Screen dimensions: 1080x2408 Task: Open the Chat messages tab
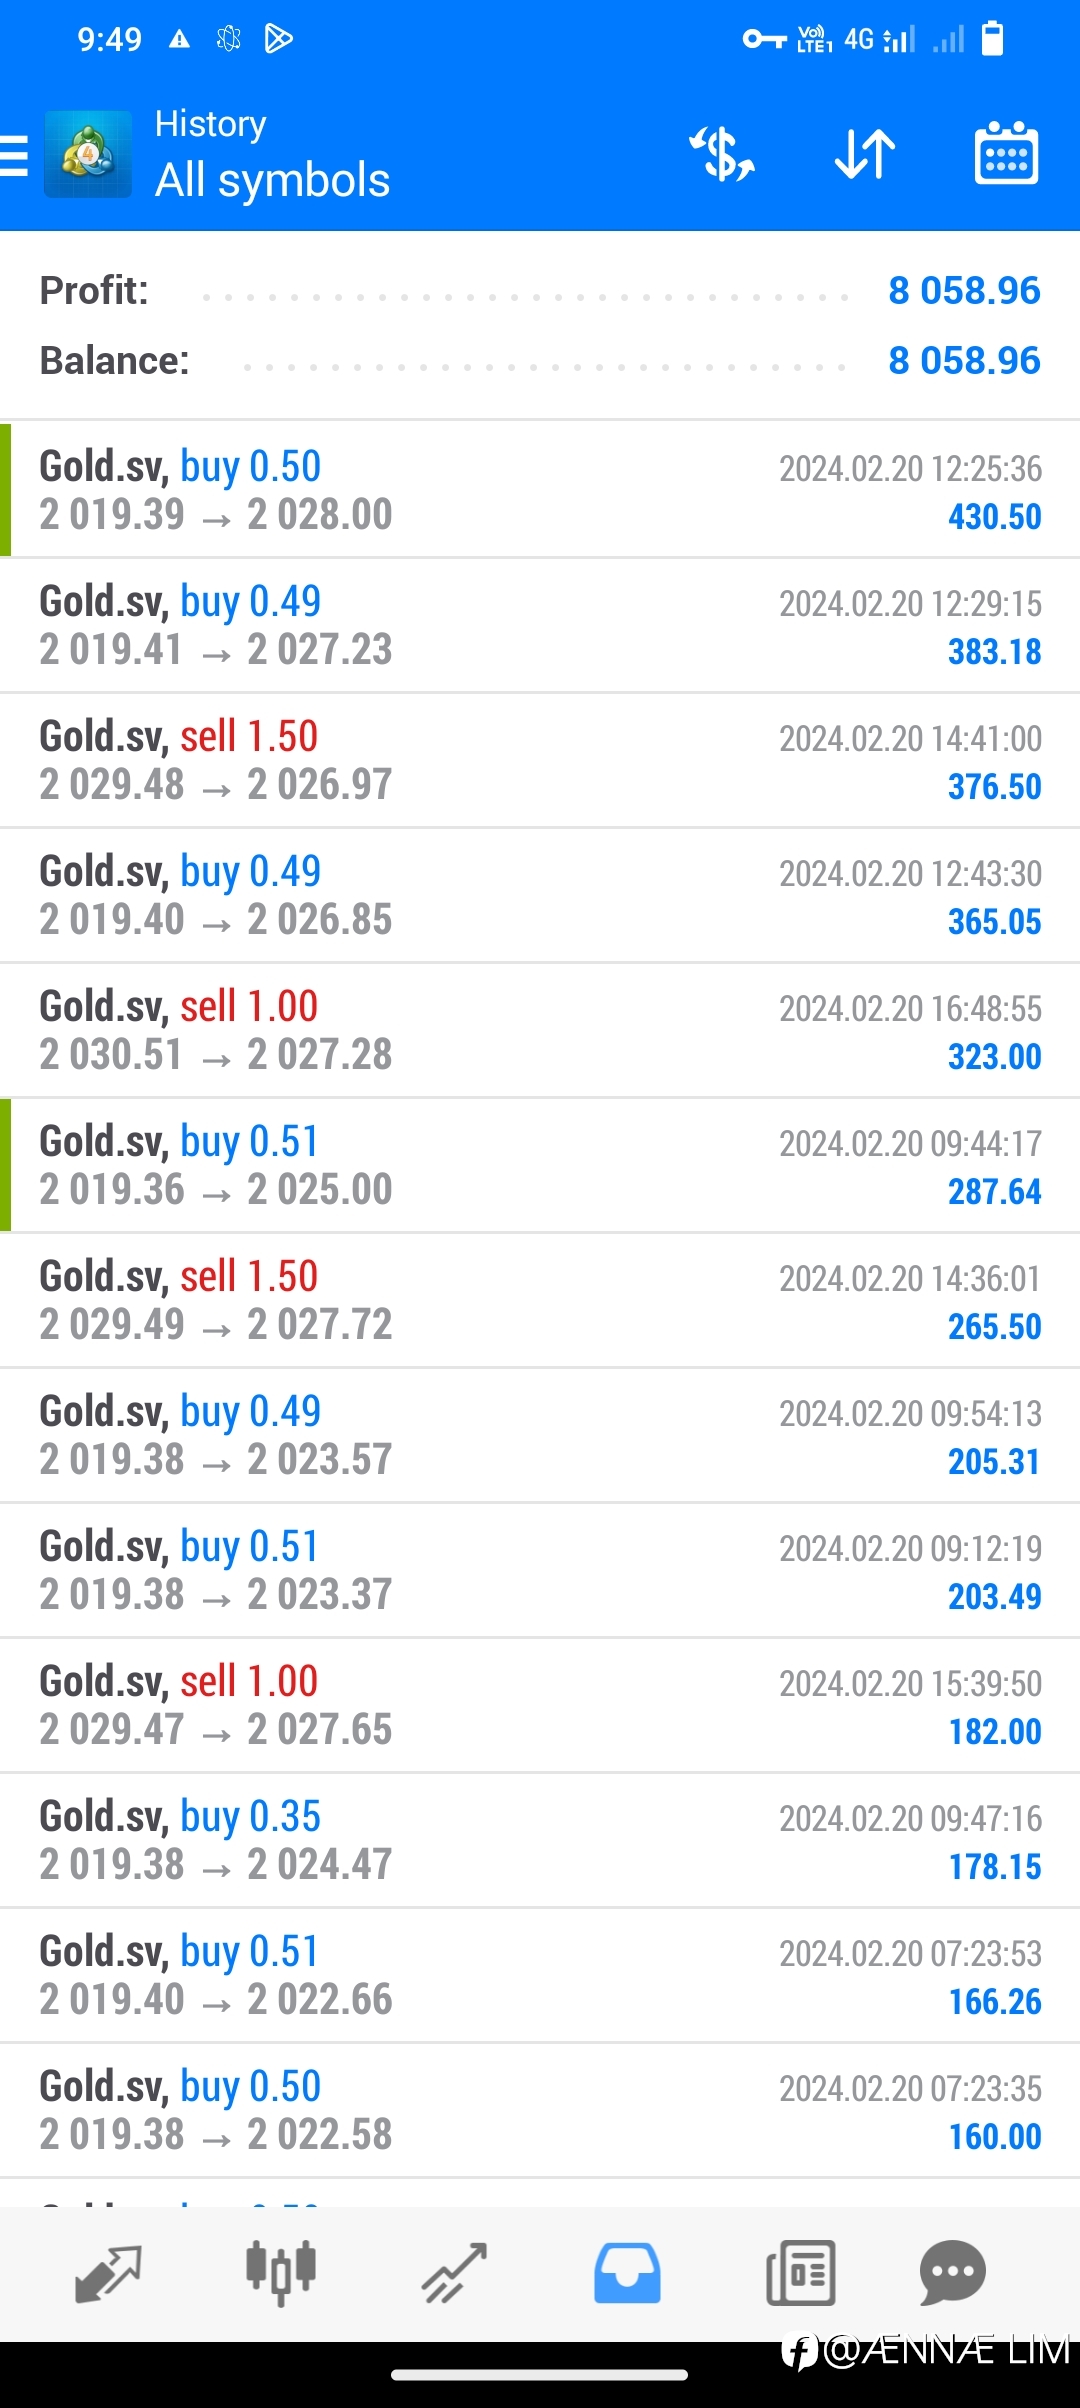click(x=952, y=2273)
